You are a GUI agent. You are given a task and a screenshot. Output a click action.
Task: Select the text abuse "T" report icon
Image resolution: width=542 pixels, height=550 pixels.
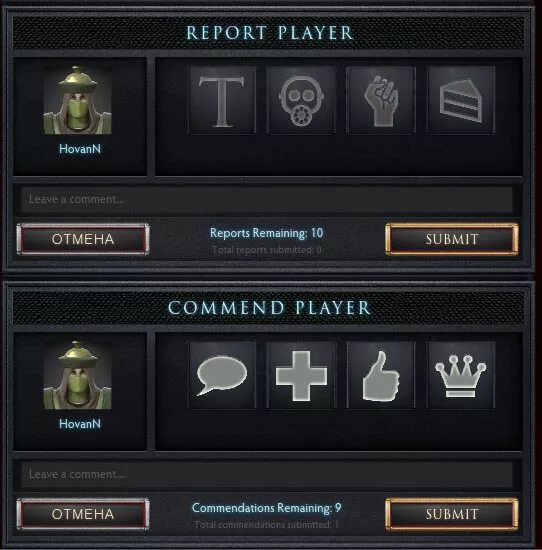(x=222, y=100)
